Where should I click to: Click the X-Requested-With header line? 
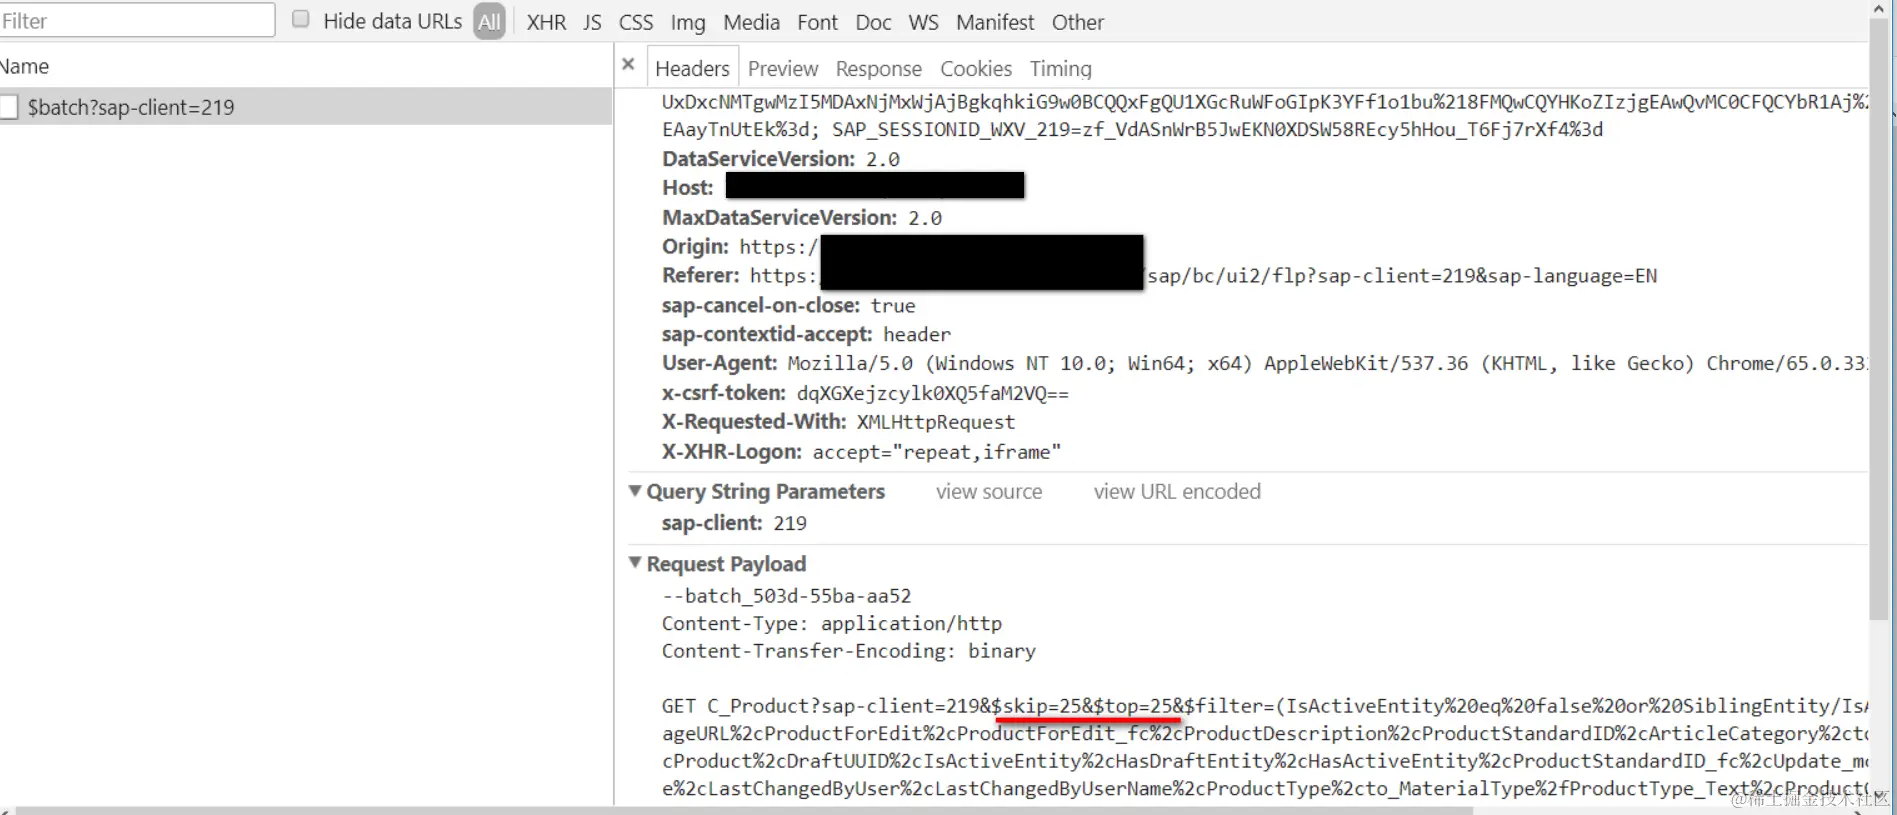click(838, 422)
